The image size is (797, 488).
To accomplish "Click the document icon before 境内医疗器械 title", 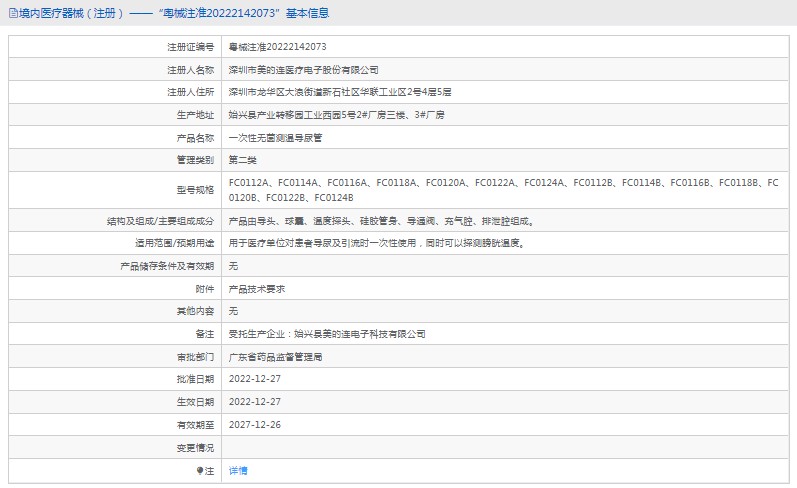I will [x=13, y=13].
